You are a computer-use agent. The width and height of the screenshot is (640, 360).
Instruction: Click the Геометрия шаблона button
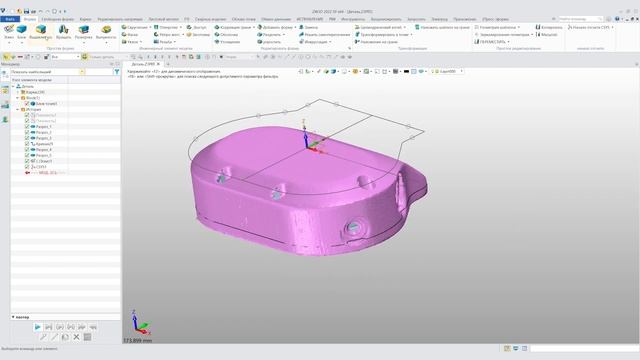coord(496,27)
